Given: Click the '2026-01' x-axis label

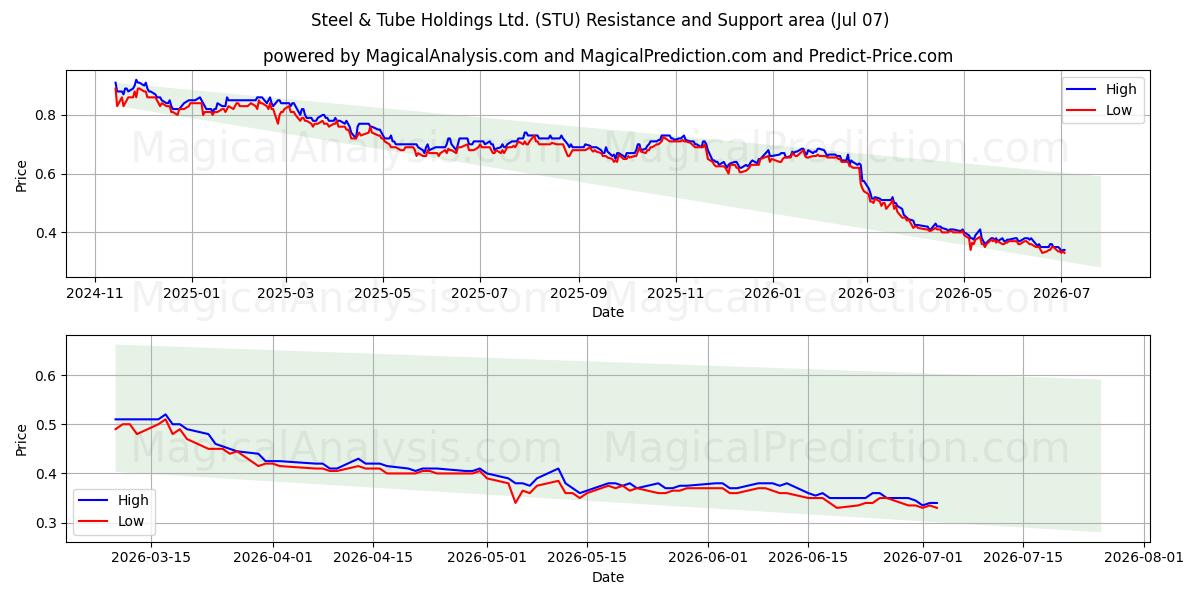Looking at the screenshot, I should pyautogui.click(x=773, y=294).
